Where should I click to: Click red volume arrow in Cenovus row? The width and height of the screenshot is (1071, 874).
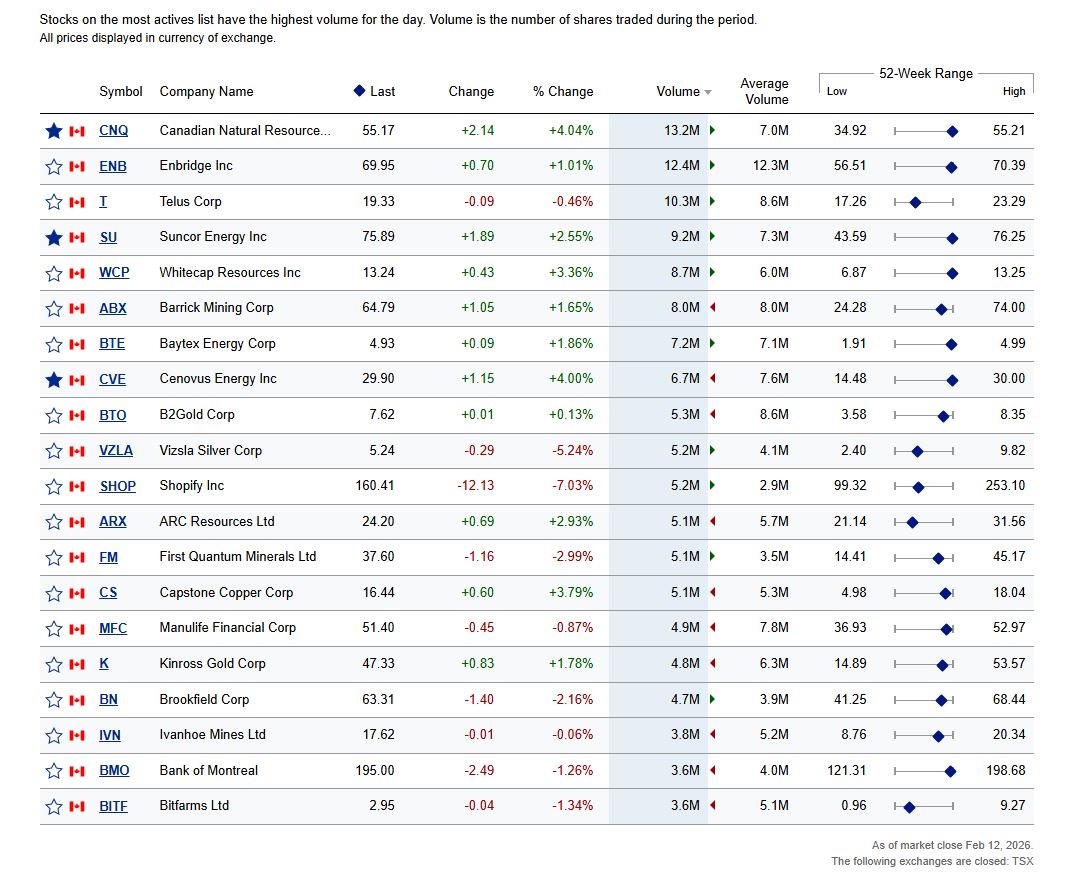[712, 378]
